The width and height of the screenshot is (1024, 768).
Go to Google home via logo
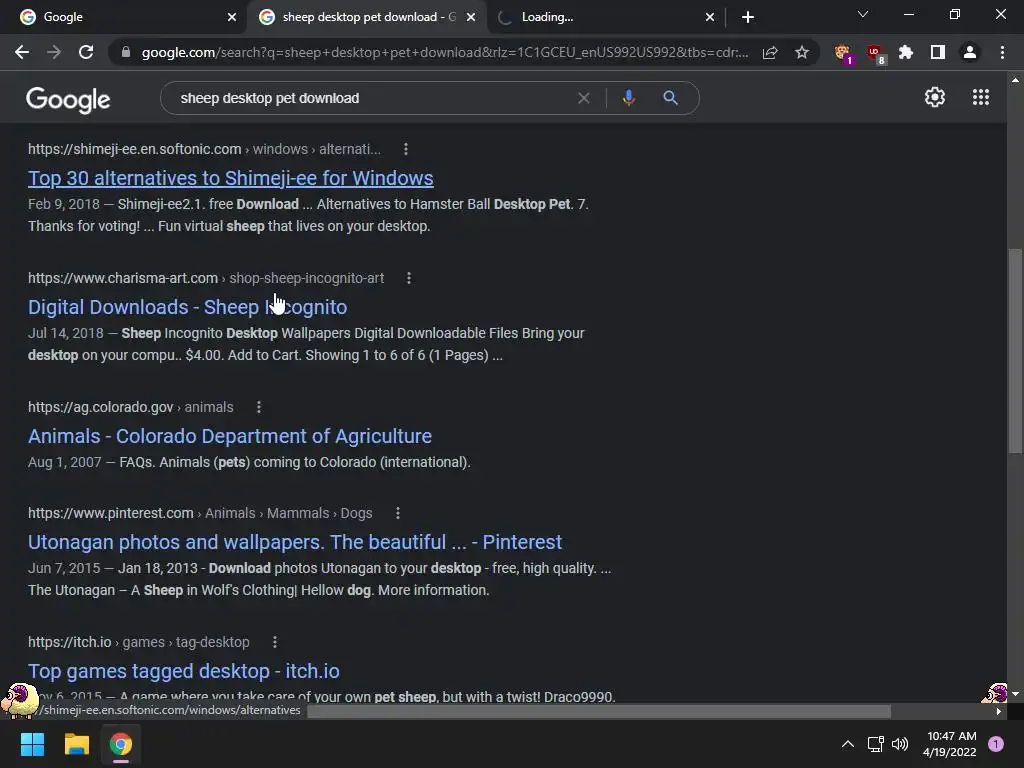pyautogui.click(x=68, y=99)
